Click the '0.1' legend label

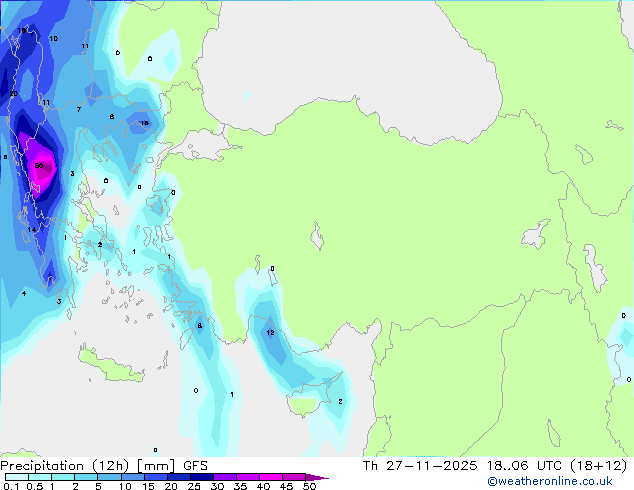[x=11, y=486]
